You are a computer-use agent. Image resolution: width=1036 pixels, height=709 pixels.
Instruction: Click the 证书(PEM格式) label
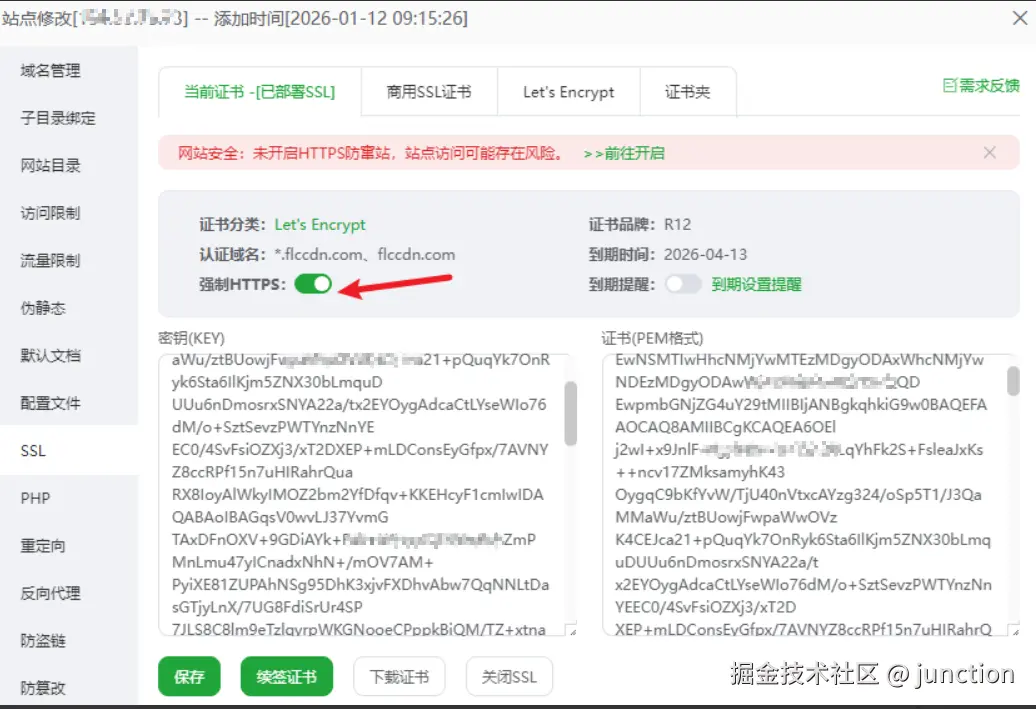pyautogui.click(x=652, y=338)
